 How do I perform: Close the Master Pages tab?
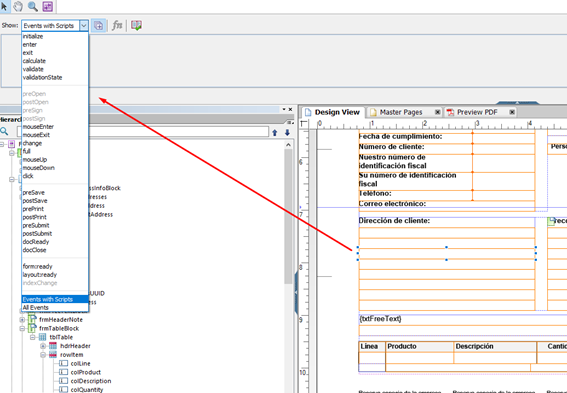438,112
